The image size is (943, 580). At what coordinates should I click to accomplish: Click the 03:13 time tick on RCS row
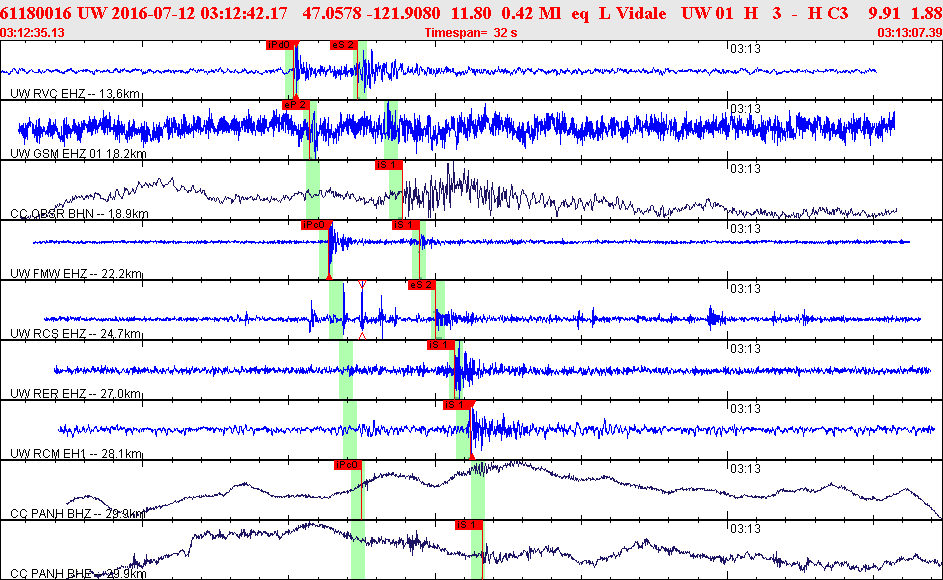pos(745,289)
